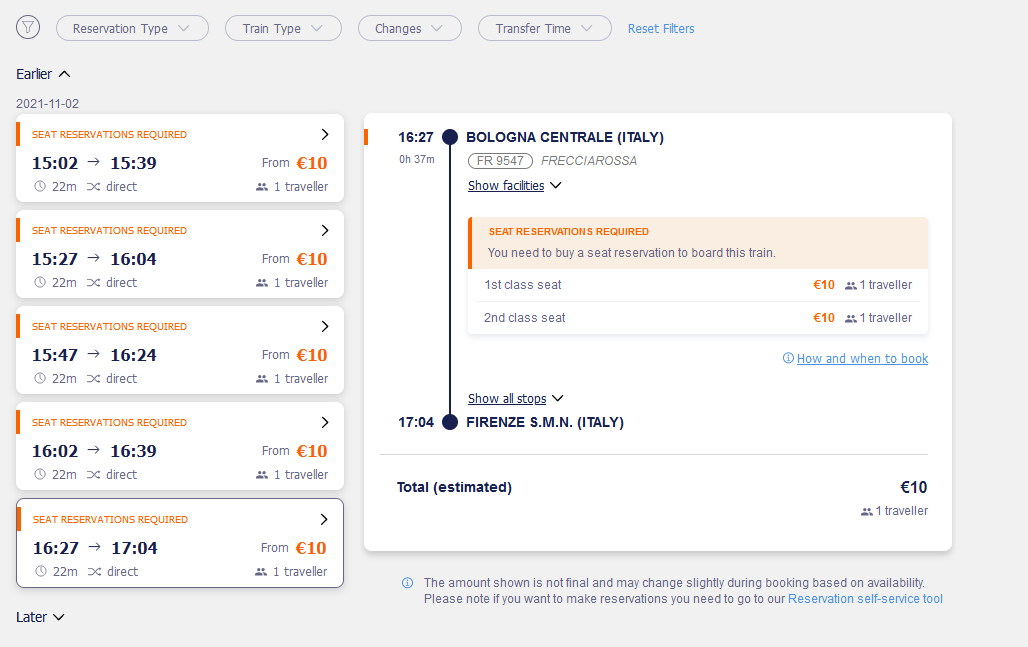Expand Show all stops list

[516, 399]
